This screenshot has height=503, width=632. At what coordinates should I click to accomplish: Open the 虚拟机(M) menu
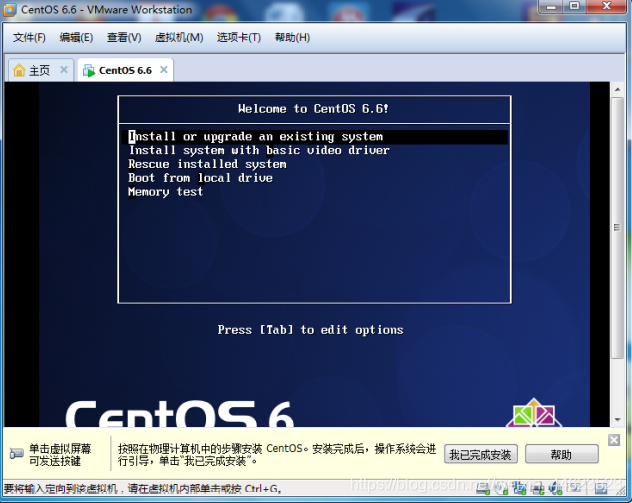[179, 37]
